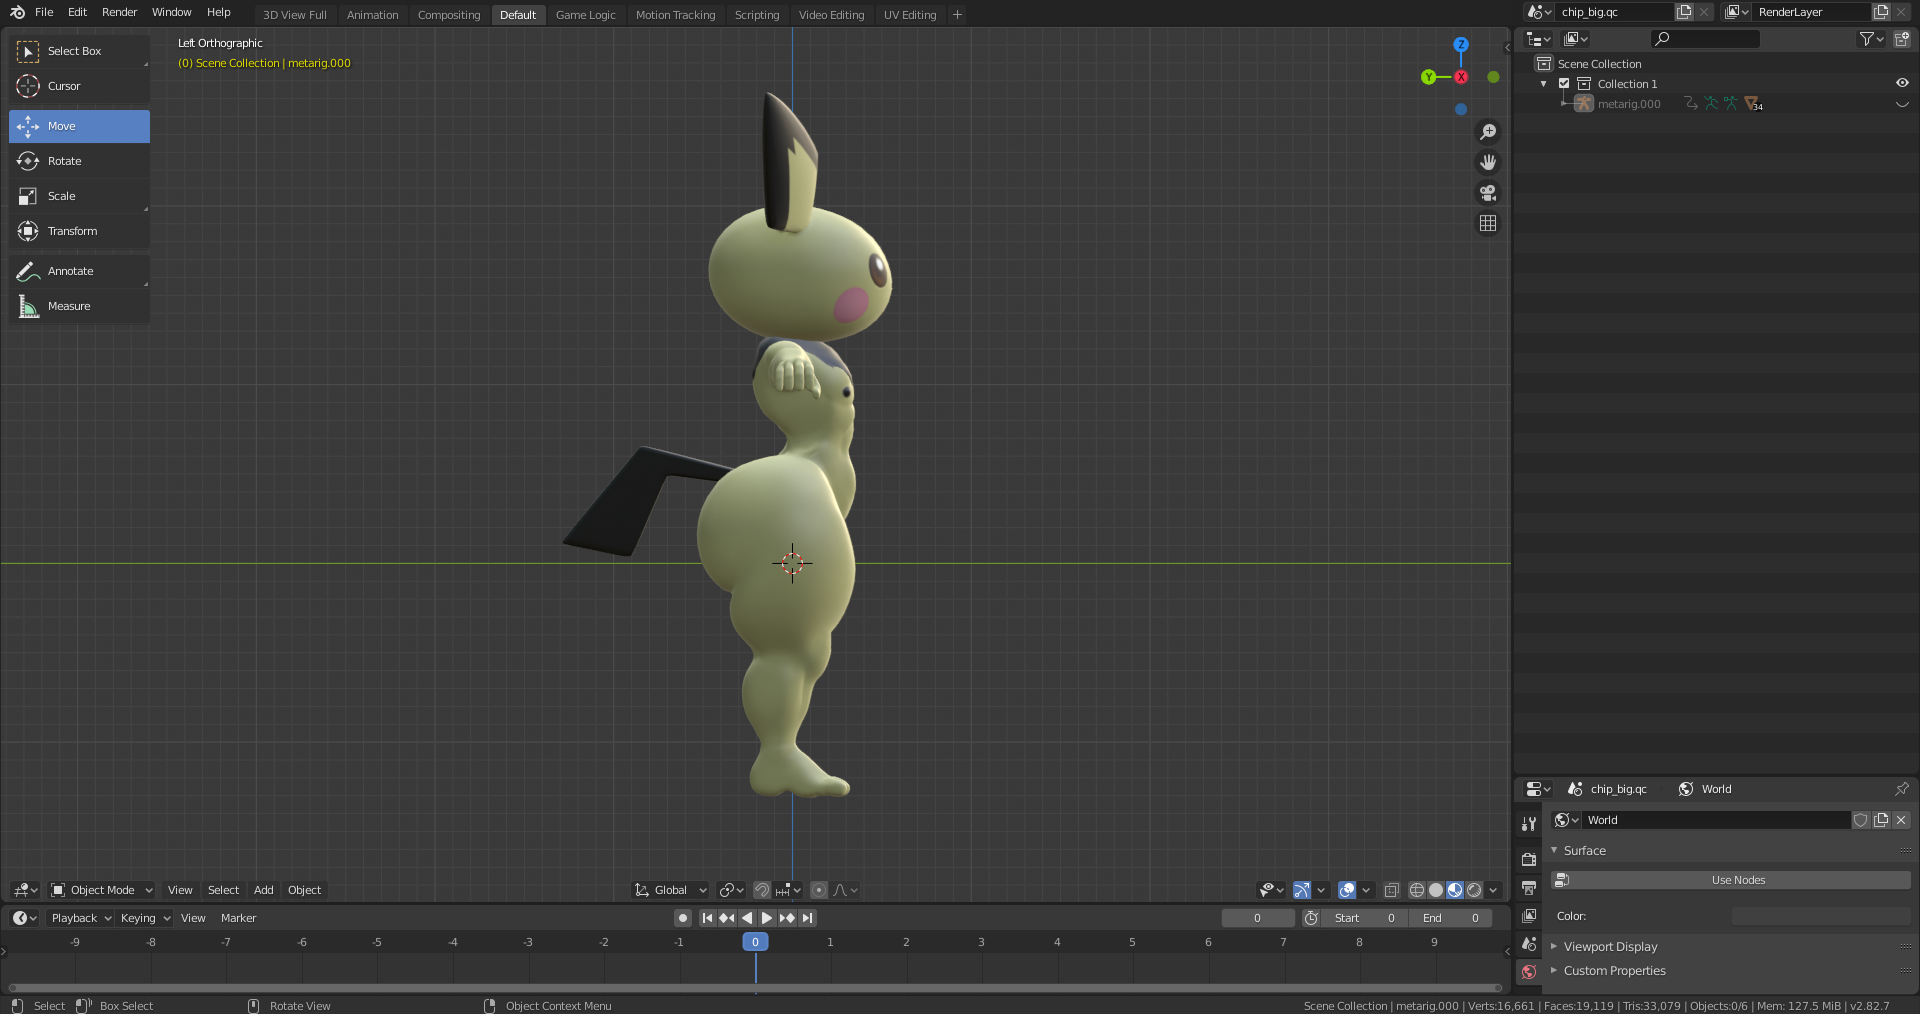Viewport: 1920px width, 1014px height.
Task: Open the View Layer properties tab
Action: [1529, 915]
